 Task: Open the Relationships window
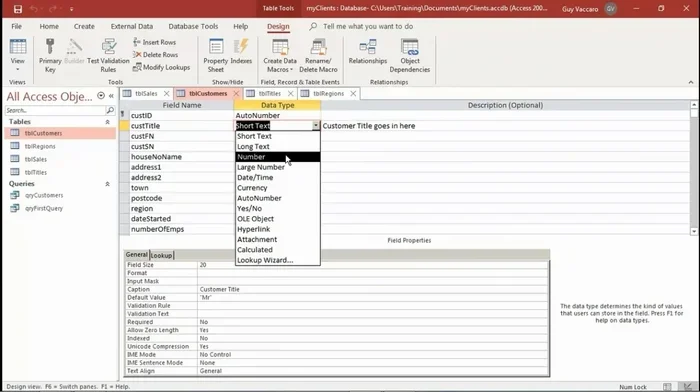(367, 51)
